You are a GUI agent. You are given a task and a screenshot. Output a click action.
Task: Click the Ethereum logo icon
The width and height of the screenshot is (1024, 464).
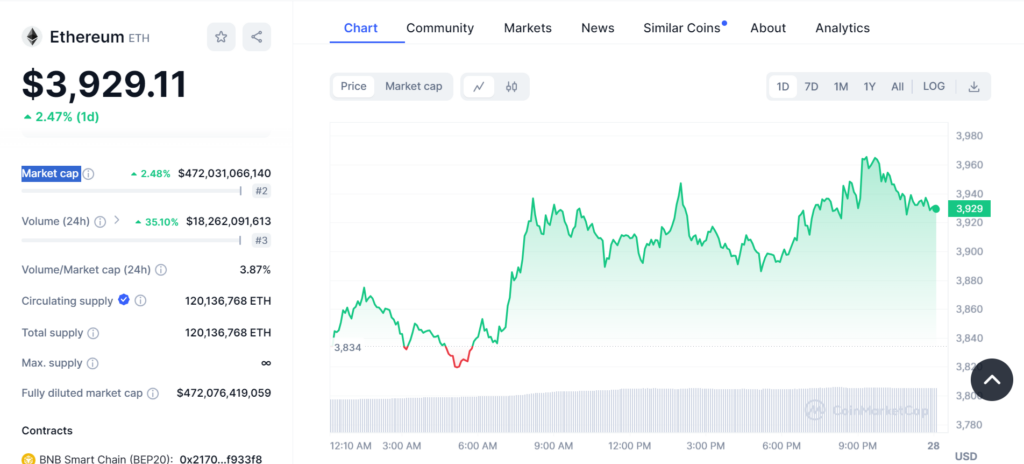[x=31, y=37]
